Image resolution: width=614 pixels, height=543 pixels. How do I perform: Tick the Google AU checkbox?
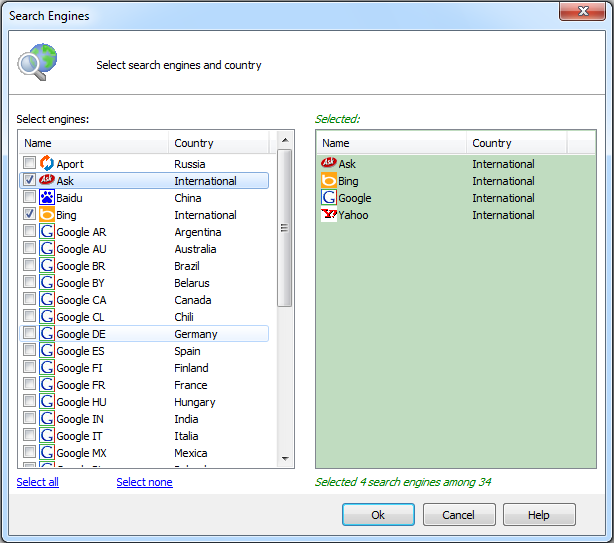pos(29,248)
